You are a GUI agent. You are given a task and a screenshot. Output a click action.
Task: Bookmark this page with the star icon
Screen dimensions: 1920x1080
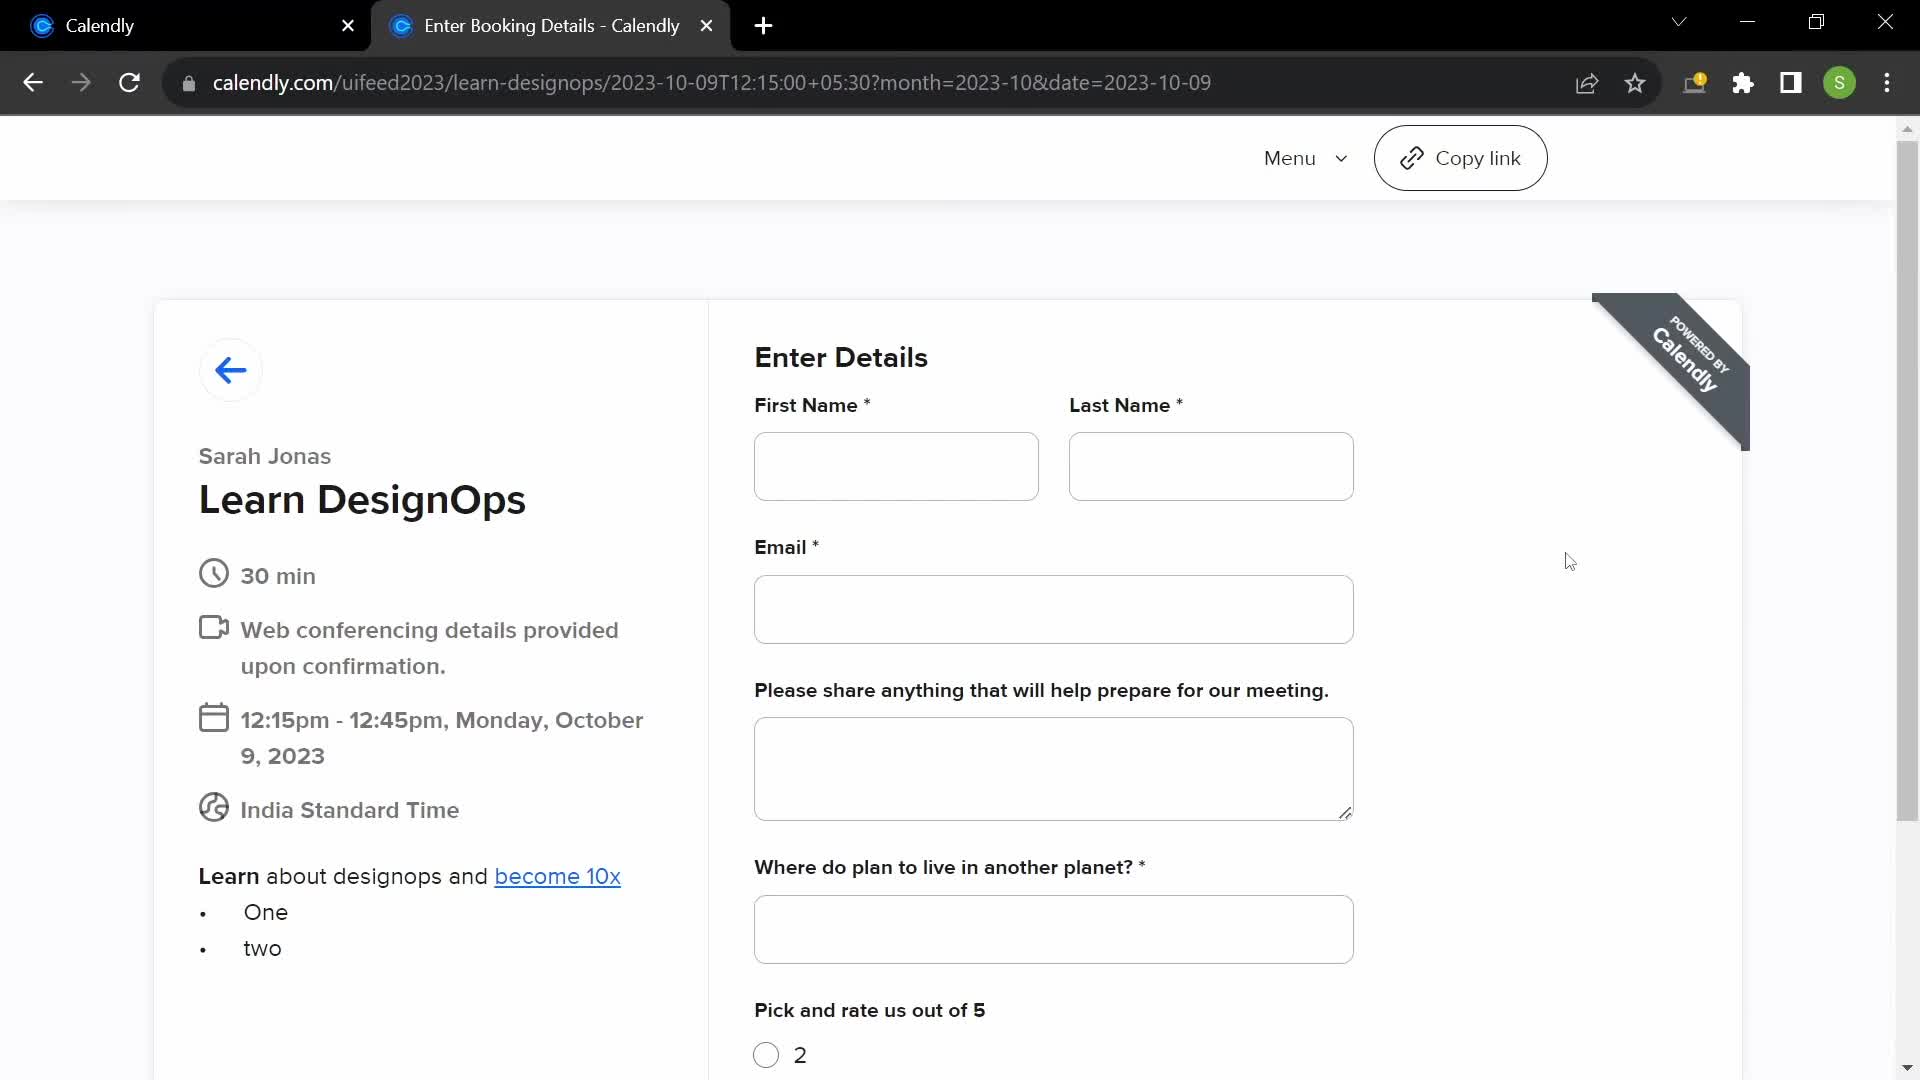point(1635,83)
